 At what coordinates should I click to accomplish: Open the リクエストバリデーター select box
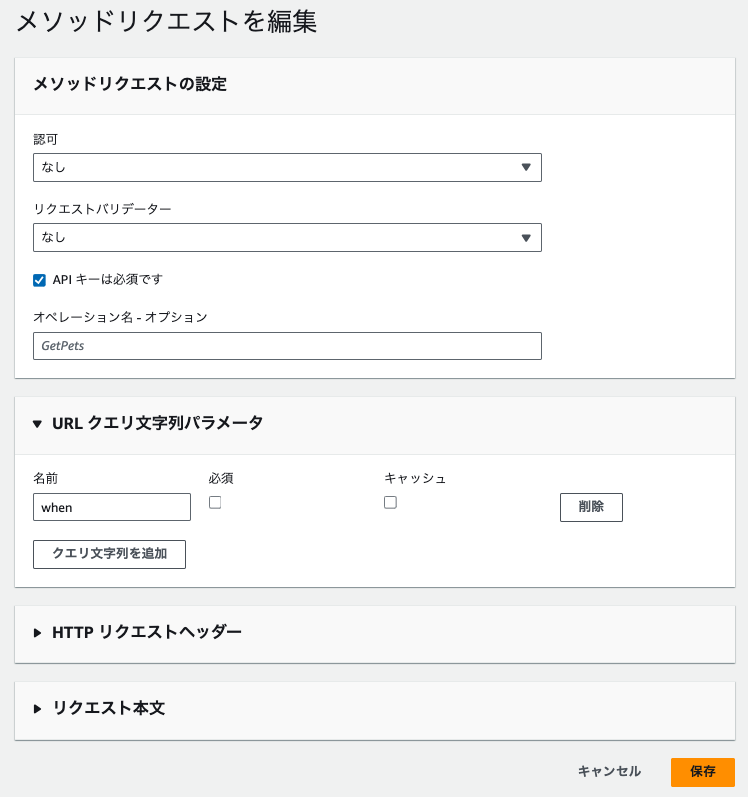click(286, 237)
